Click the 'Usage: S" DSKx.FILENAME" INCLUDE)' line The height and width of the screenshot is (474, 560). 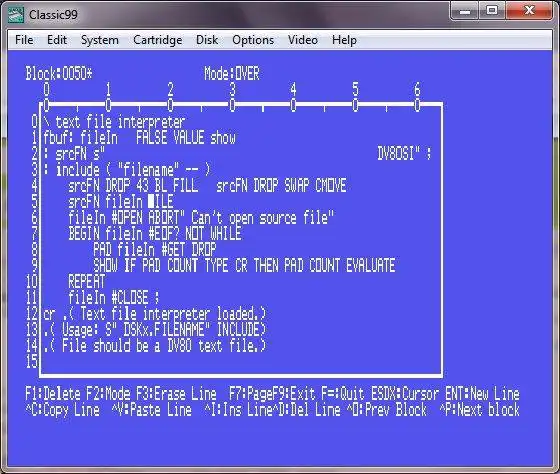click(164, 329)
